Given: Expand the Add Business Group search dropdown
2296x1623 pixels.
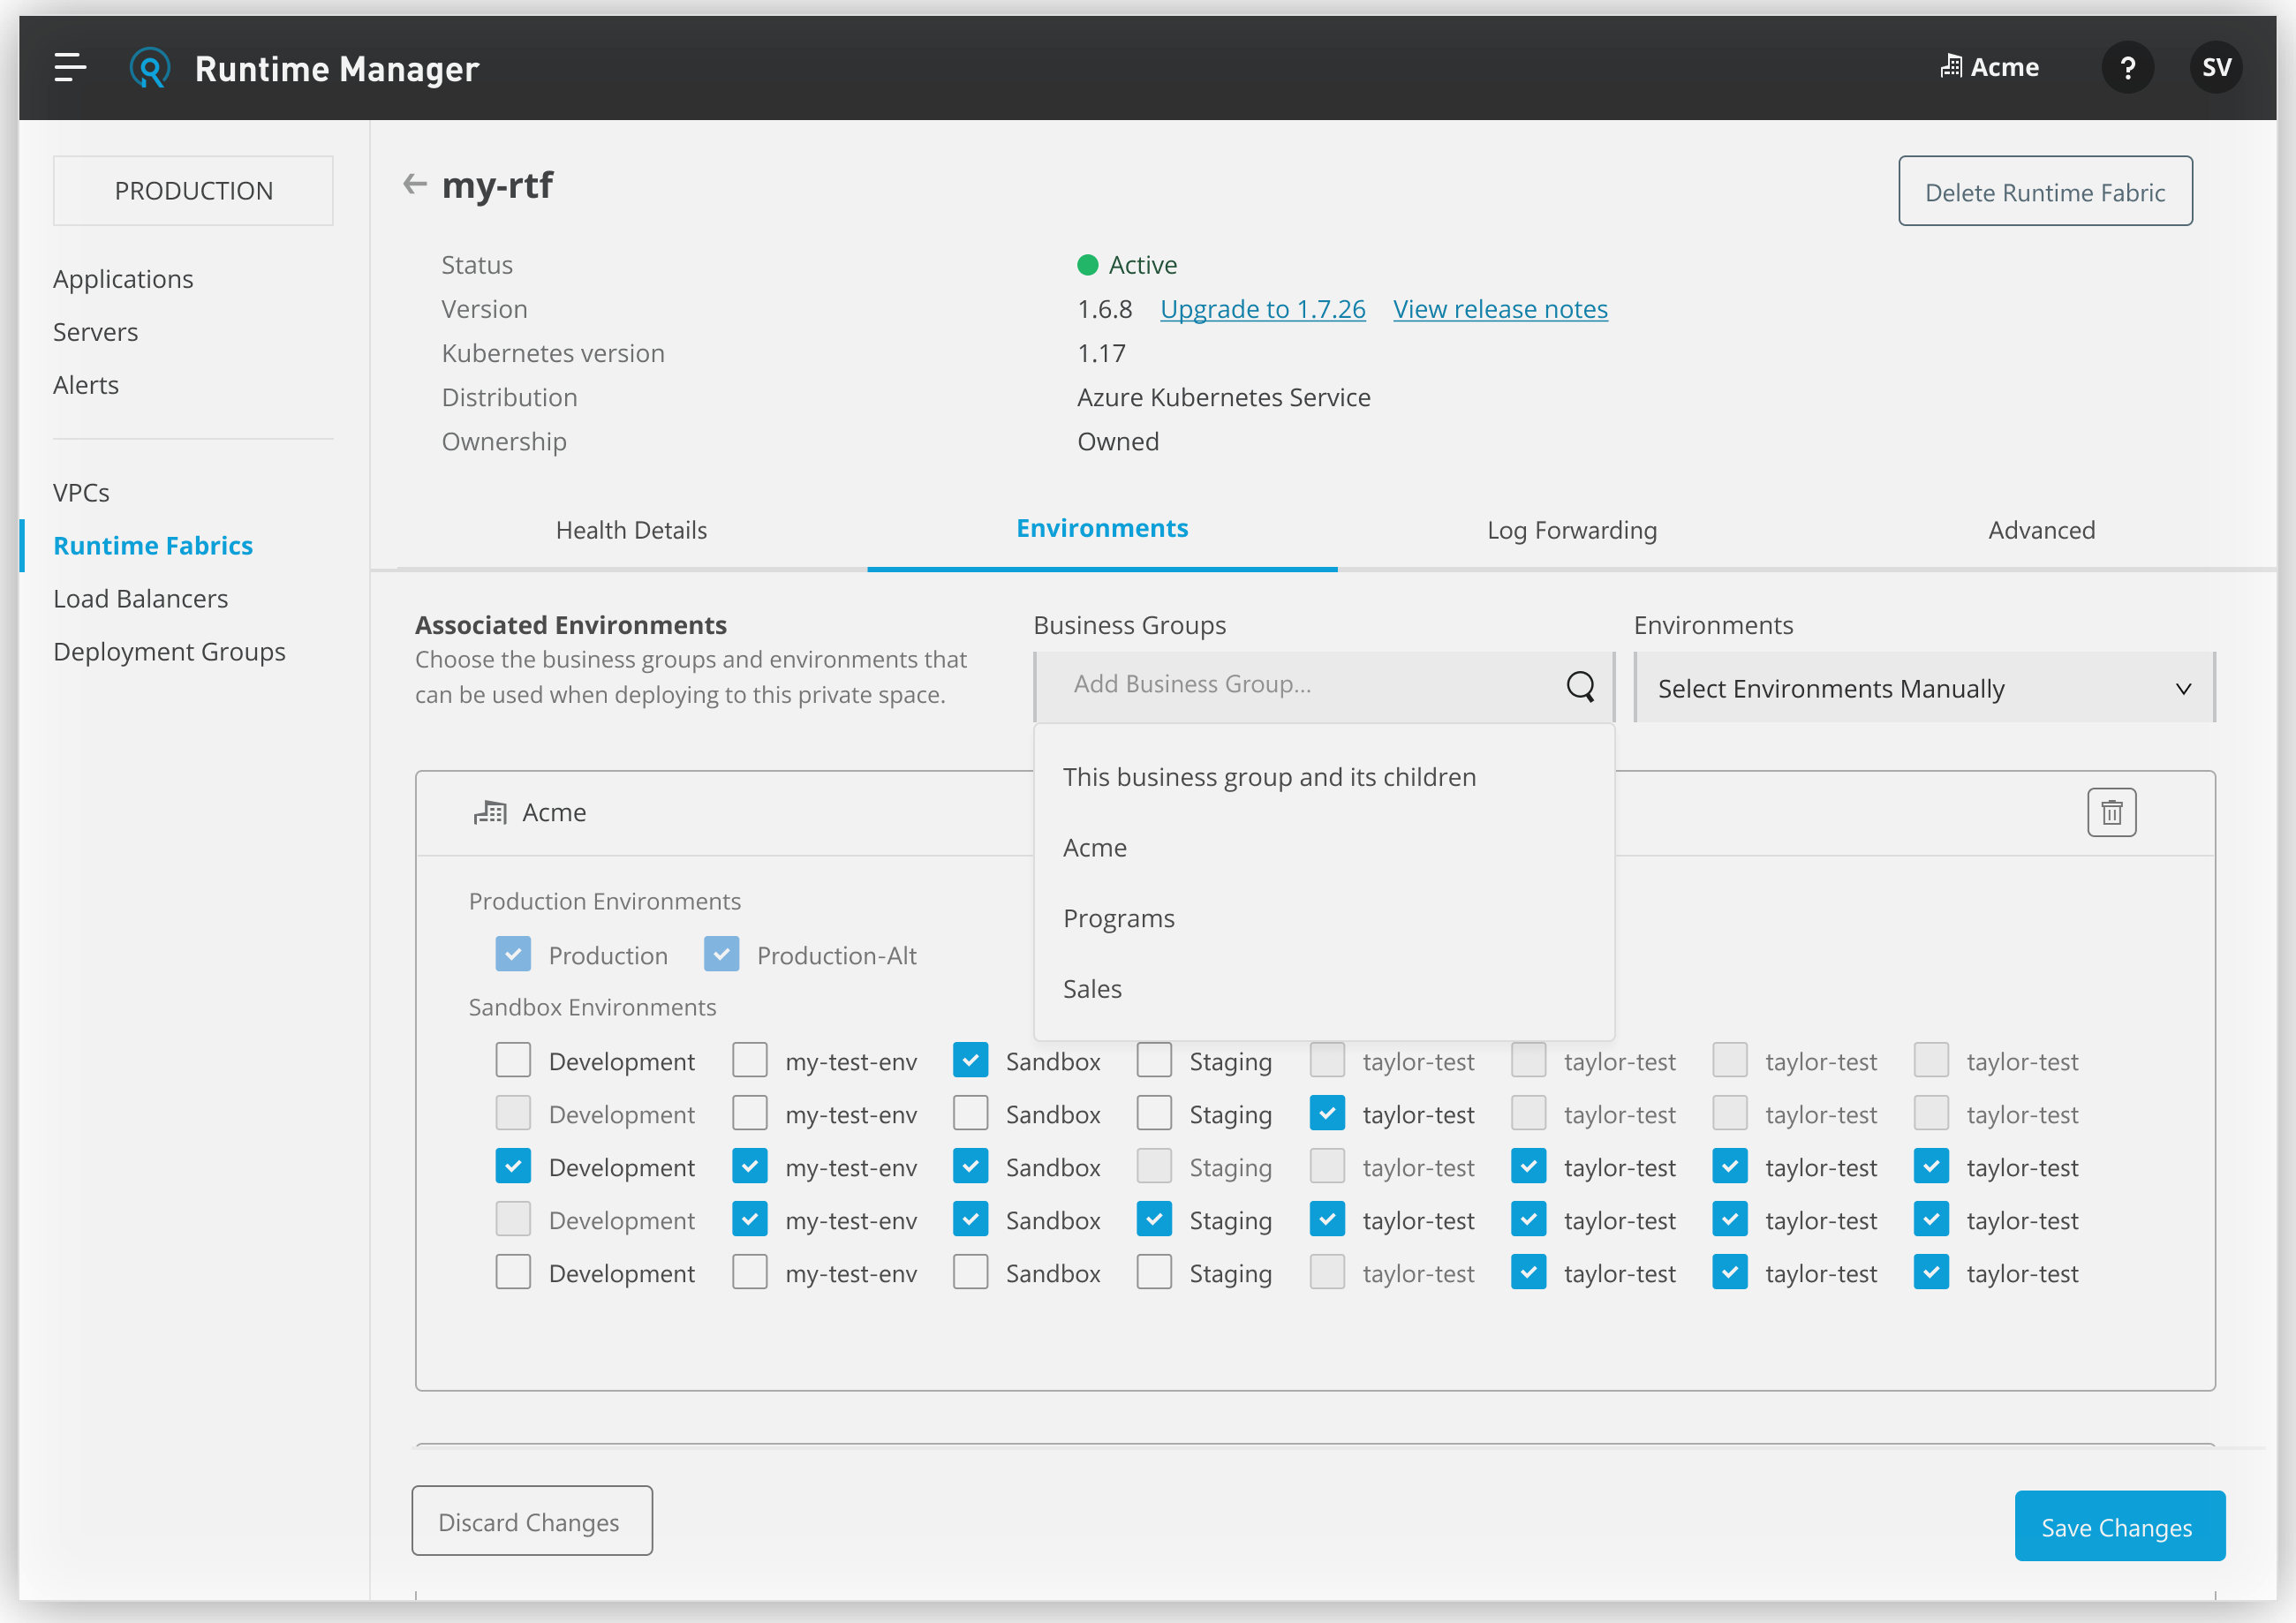Looking at the screenshot, I should coord(1321,685).
